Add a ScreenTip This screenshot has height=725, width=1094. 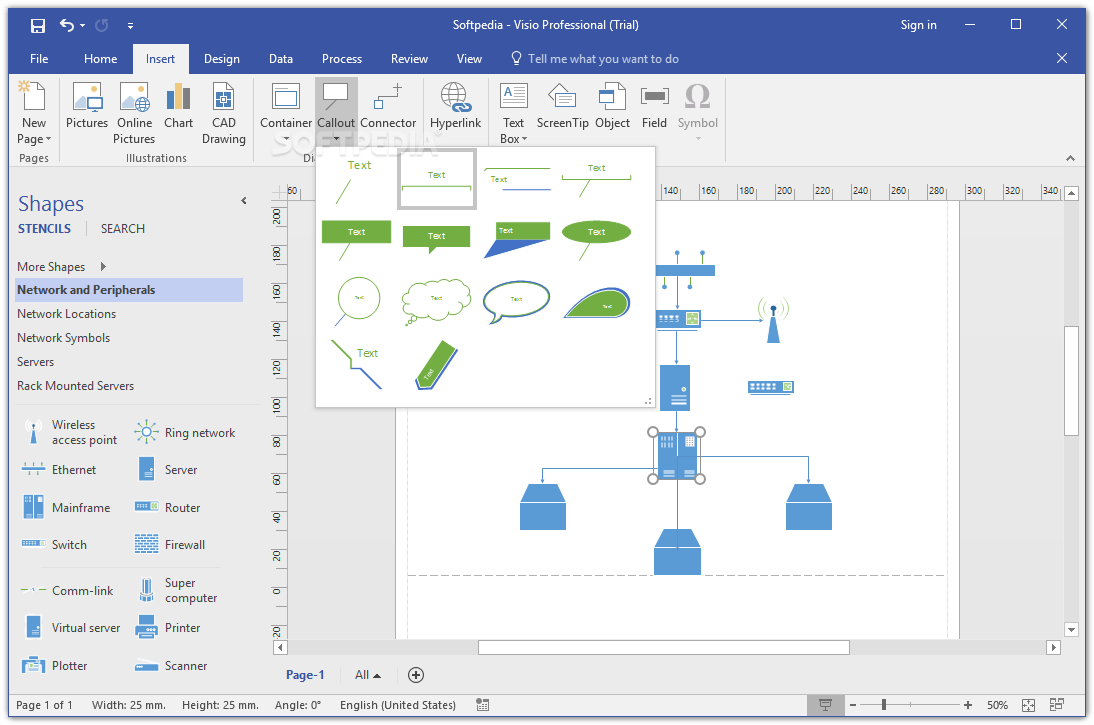coord(562,105)
